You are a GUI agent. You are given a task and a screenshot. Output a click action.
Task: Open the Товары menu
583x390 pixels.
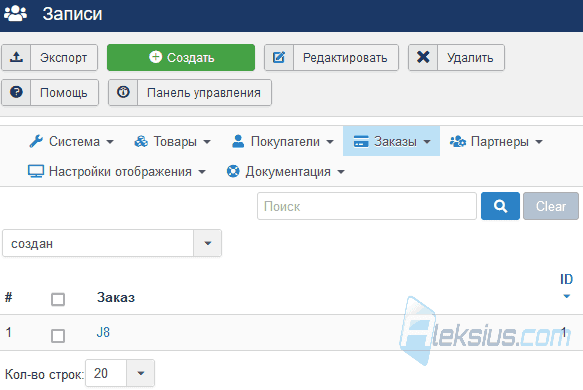pos(173,141)
